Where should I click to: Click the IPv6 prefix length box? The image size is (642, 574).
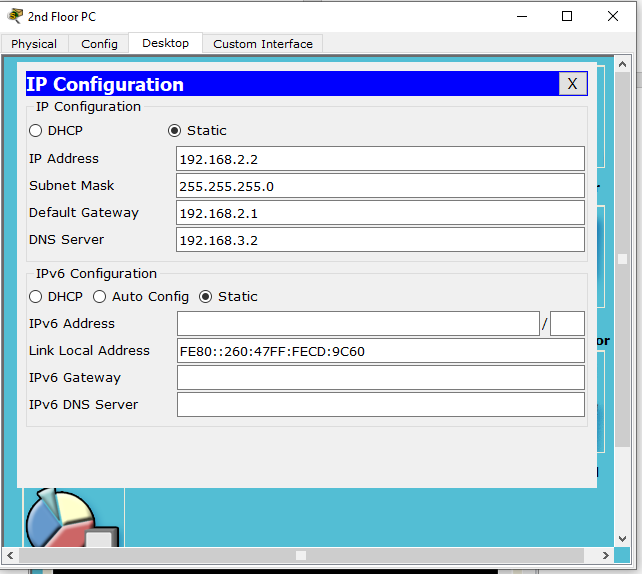coord(567,324)
